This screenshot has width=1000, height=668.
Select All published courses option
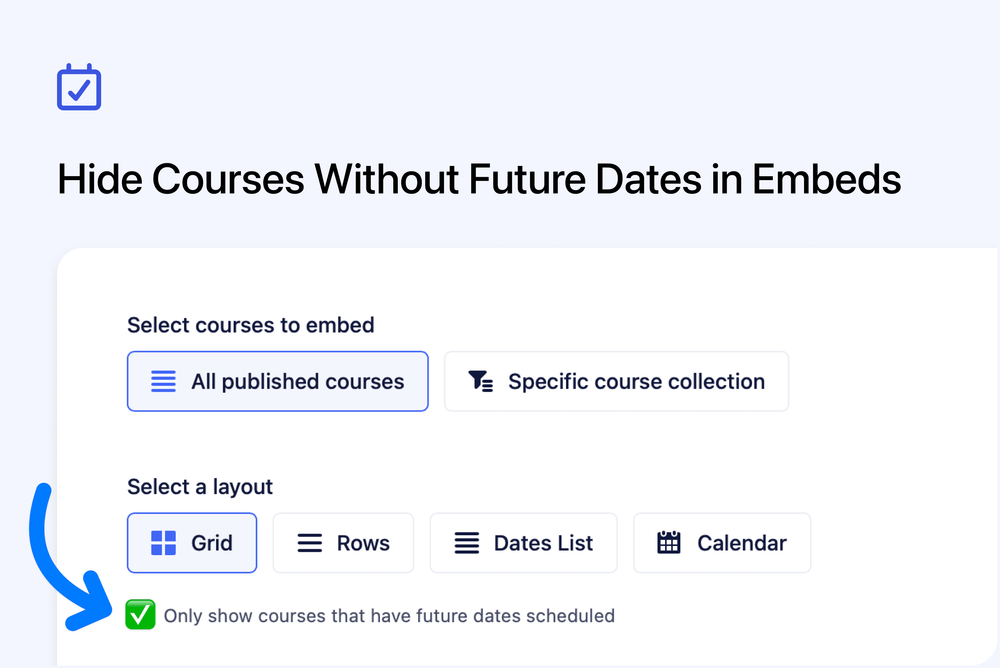click(277, 381)
